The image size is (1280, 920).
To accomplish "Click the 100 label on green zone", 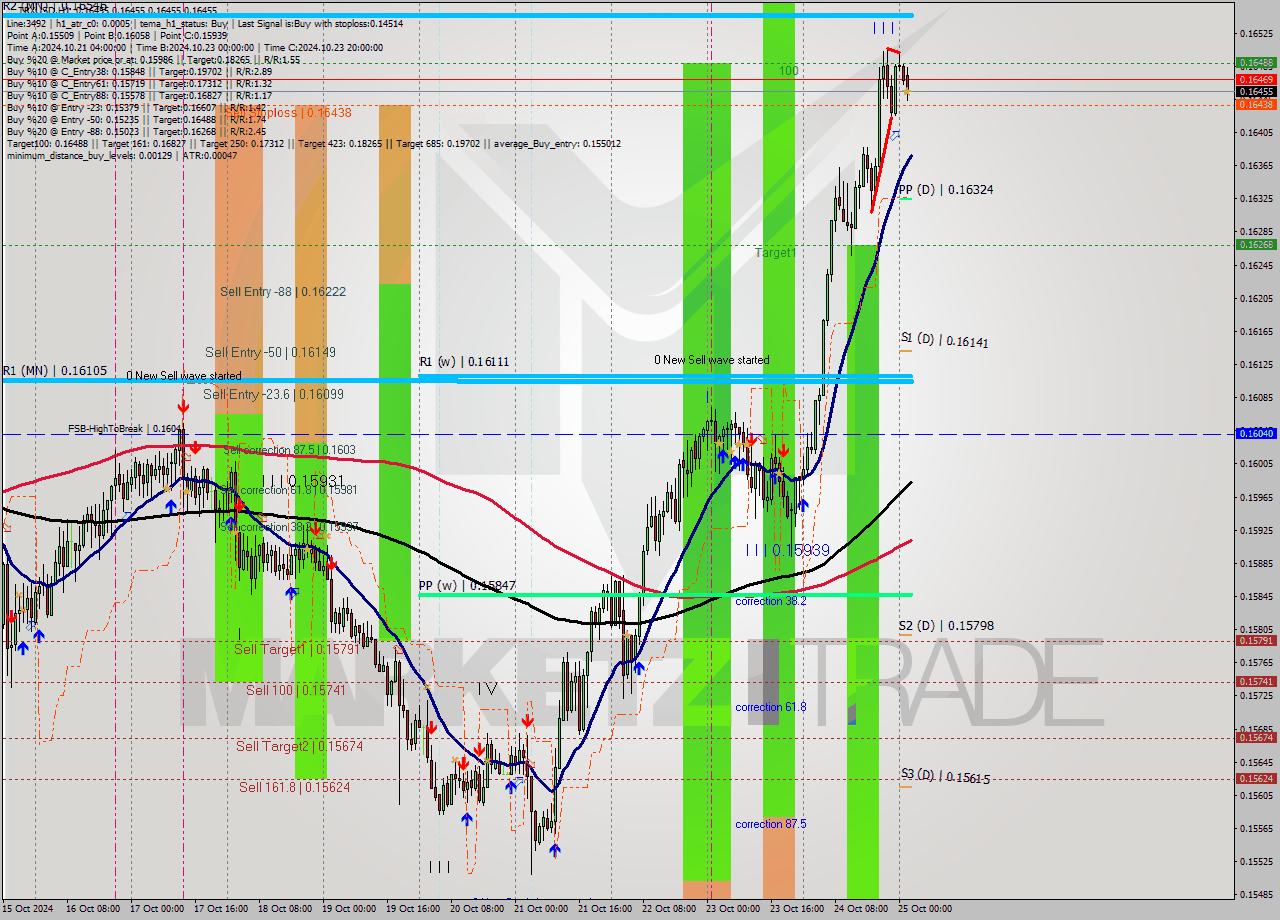I will pos(789,71).
